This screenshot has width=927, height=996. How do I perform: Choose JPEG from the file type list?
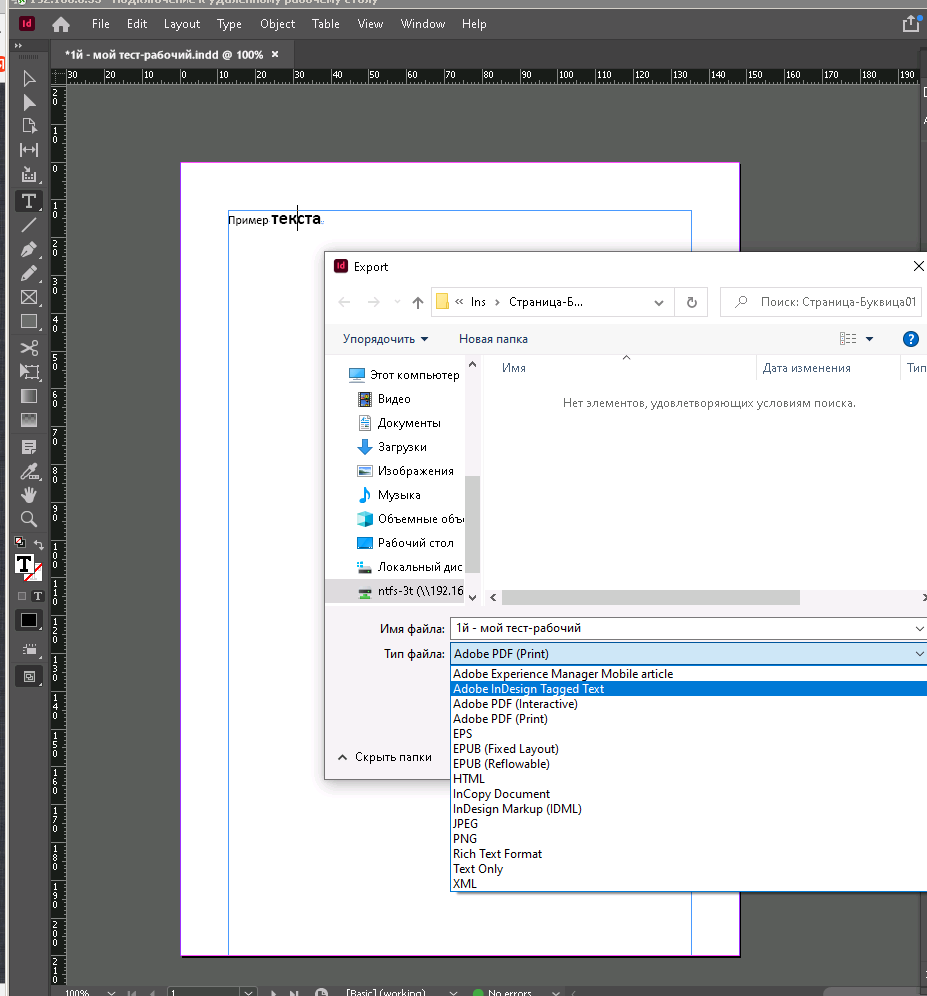pos(465,824)
